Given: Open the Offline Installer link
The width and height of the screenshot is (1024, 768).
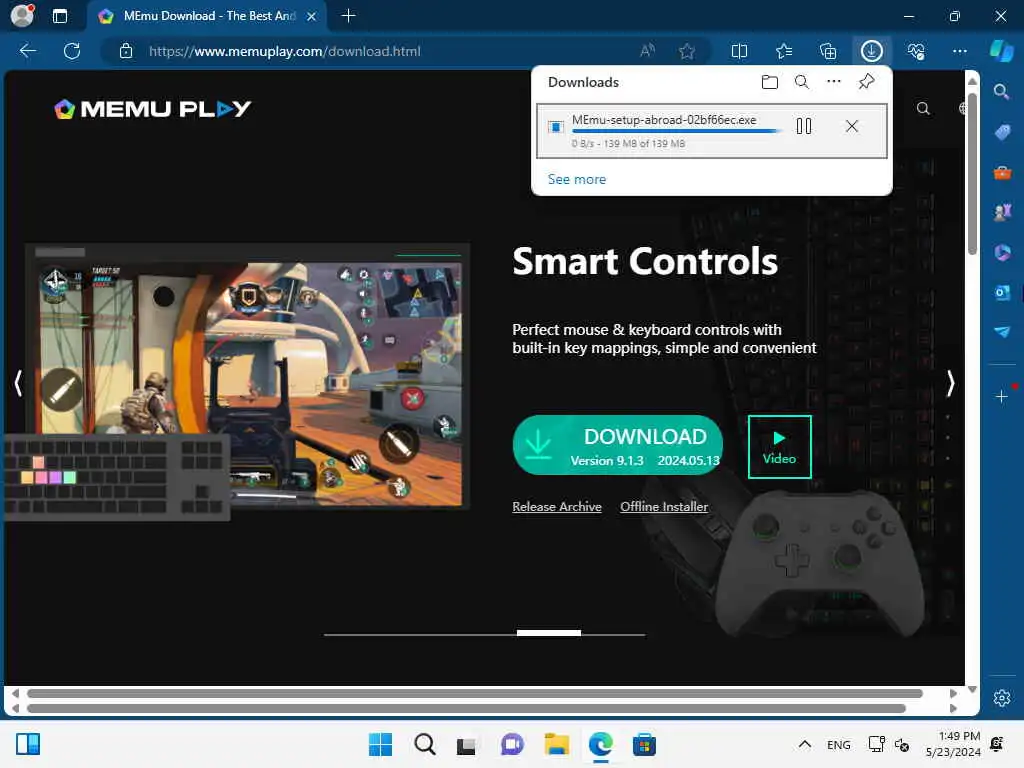Looking at the screenshot, I should coord(664,507).
